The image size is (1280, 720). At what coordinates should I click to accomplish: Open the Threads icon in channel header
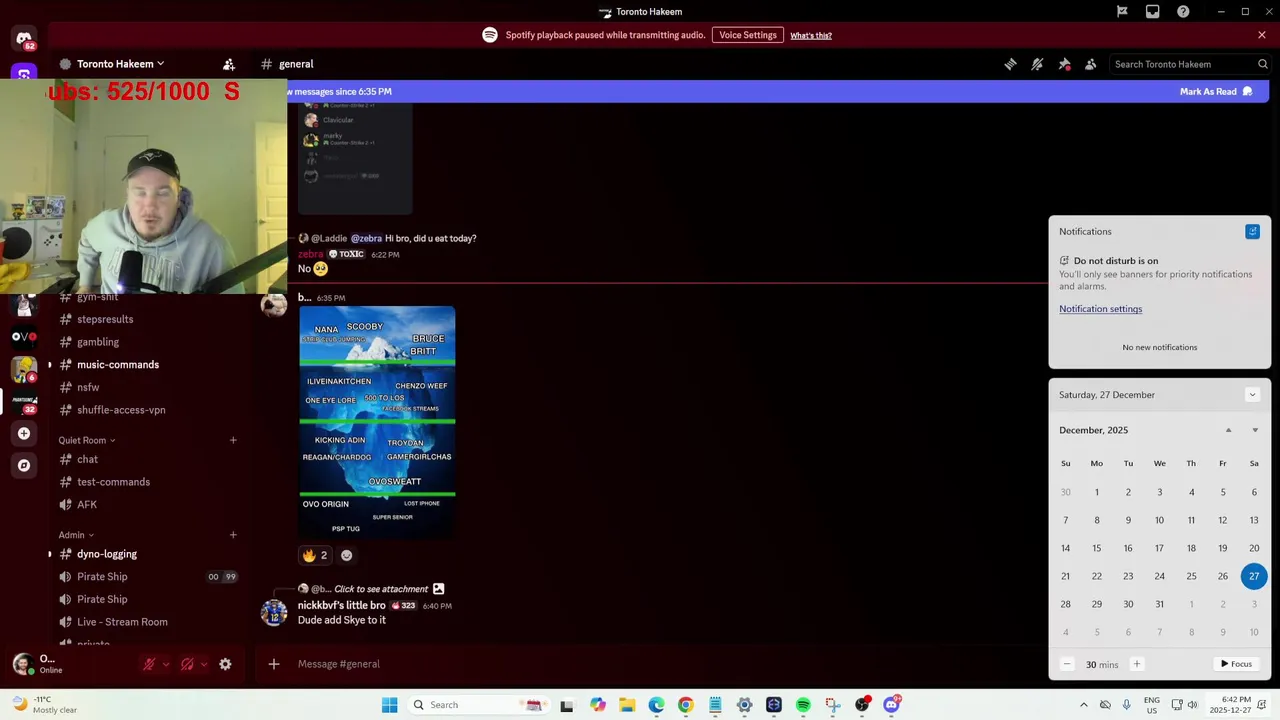(x=1010, y=64)
